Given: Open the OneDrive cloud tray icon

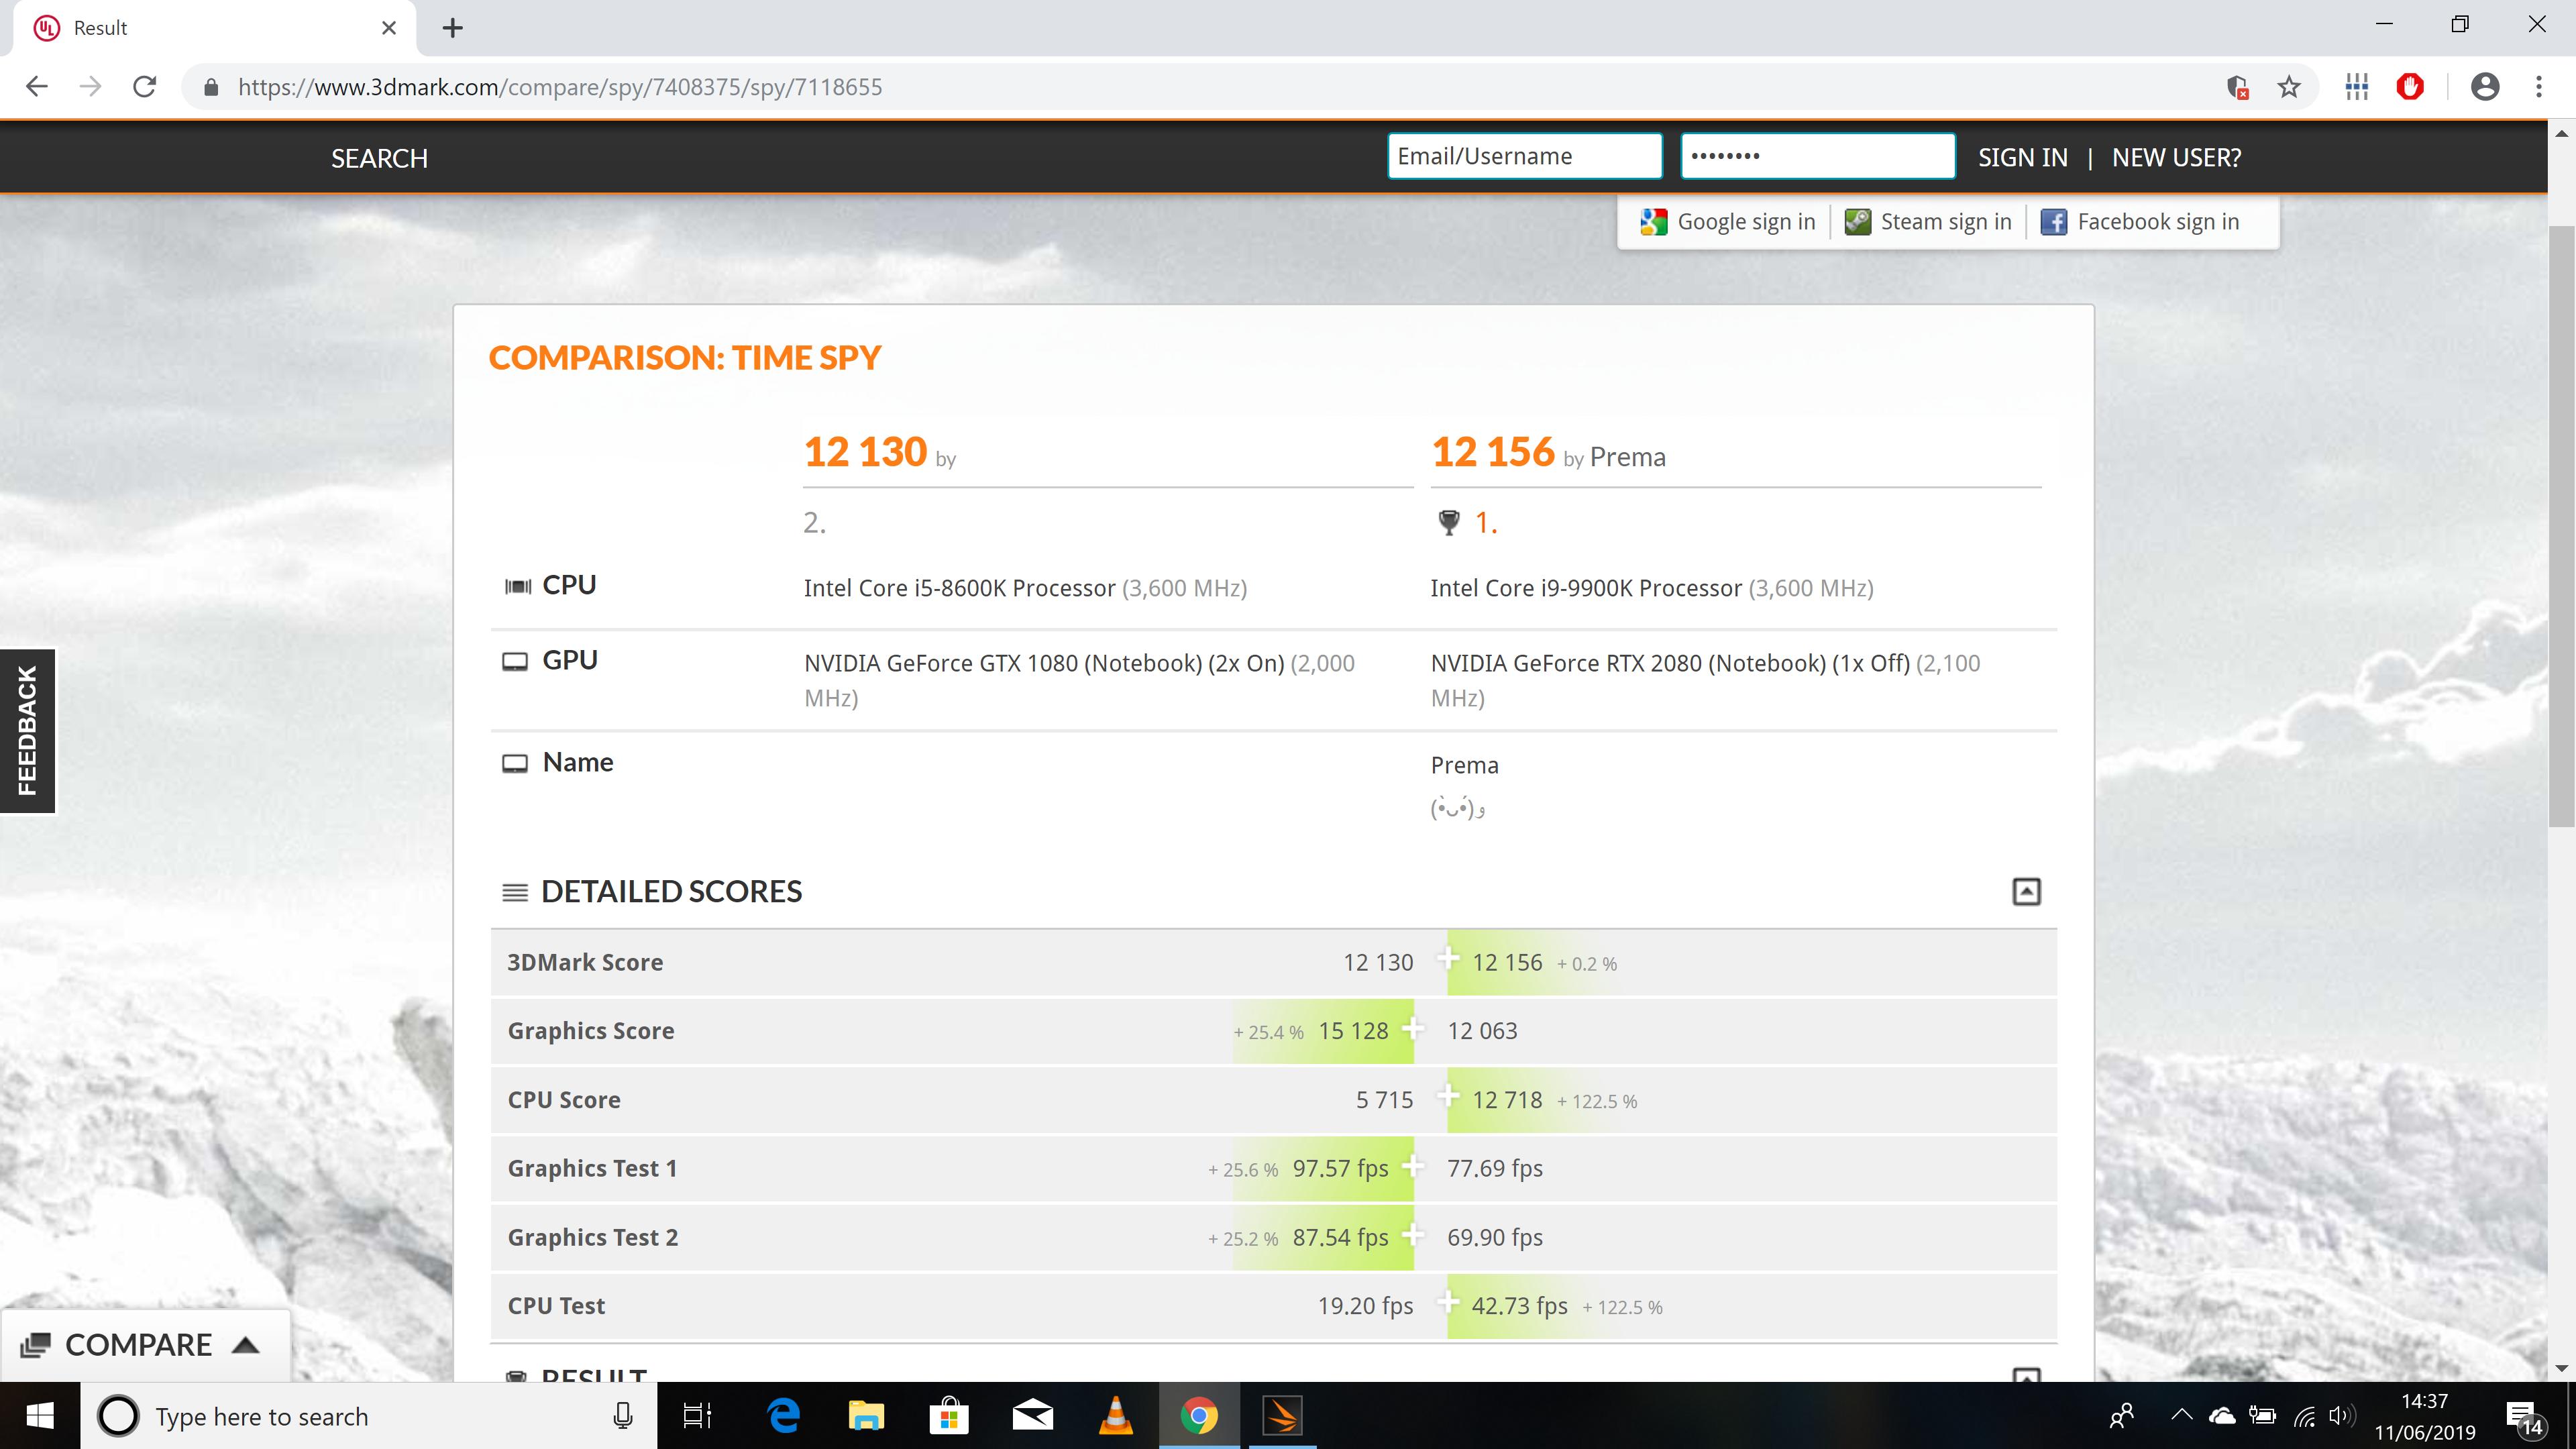Looking at the screenshot, I should (x=2221, y=1416).
